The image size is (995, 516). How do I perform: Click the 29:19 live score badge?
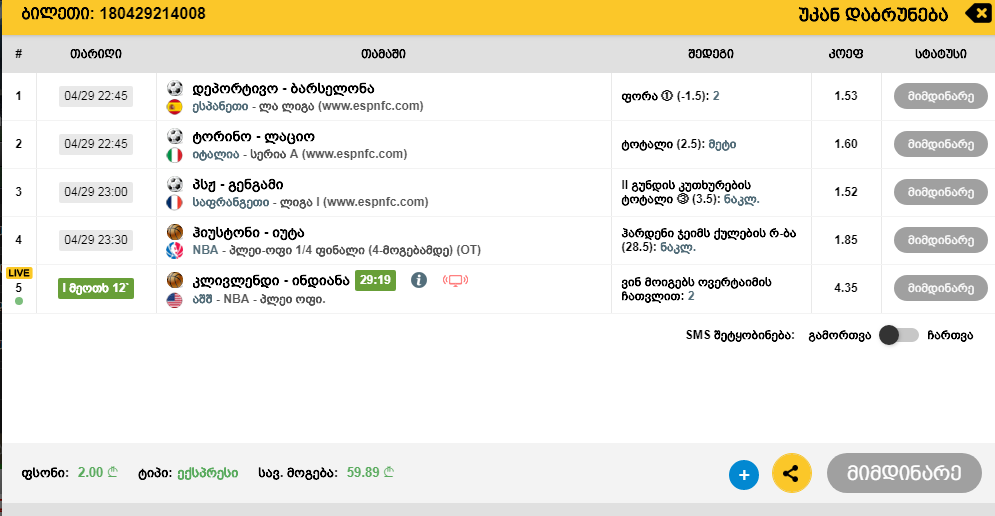(375, 280)
